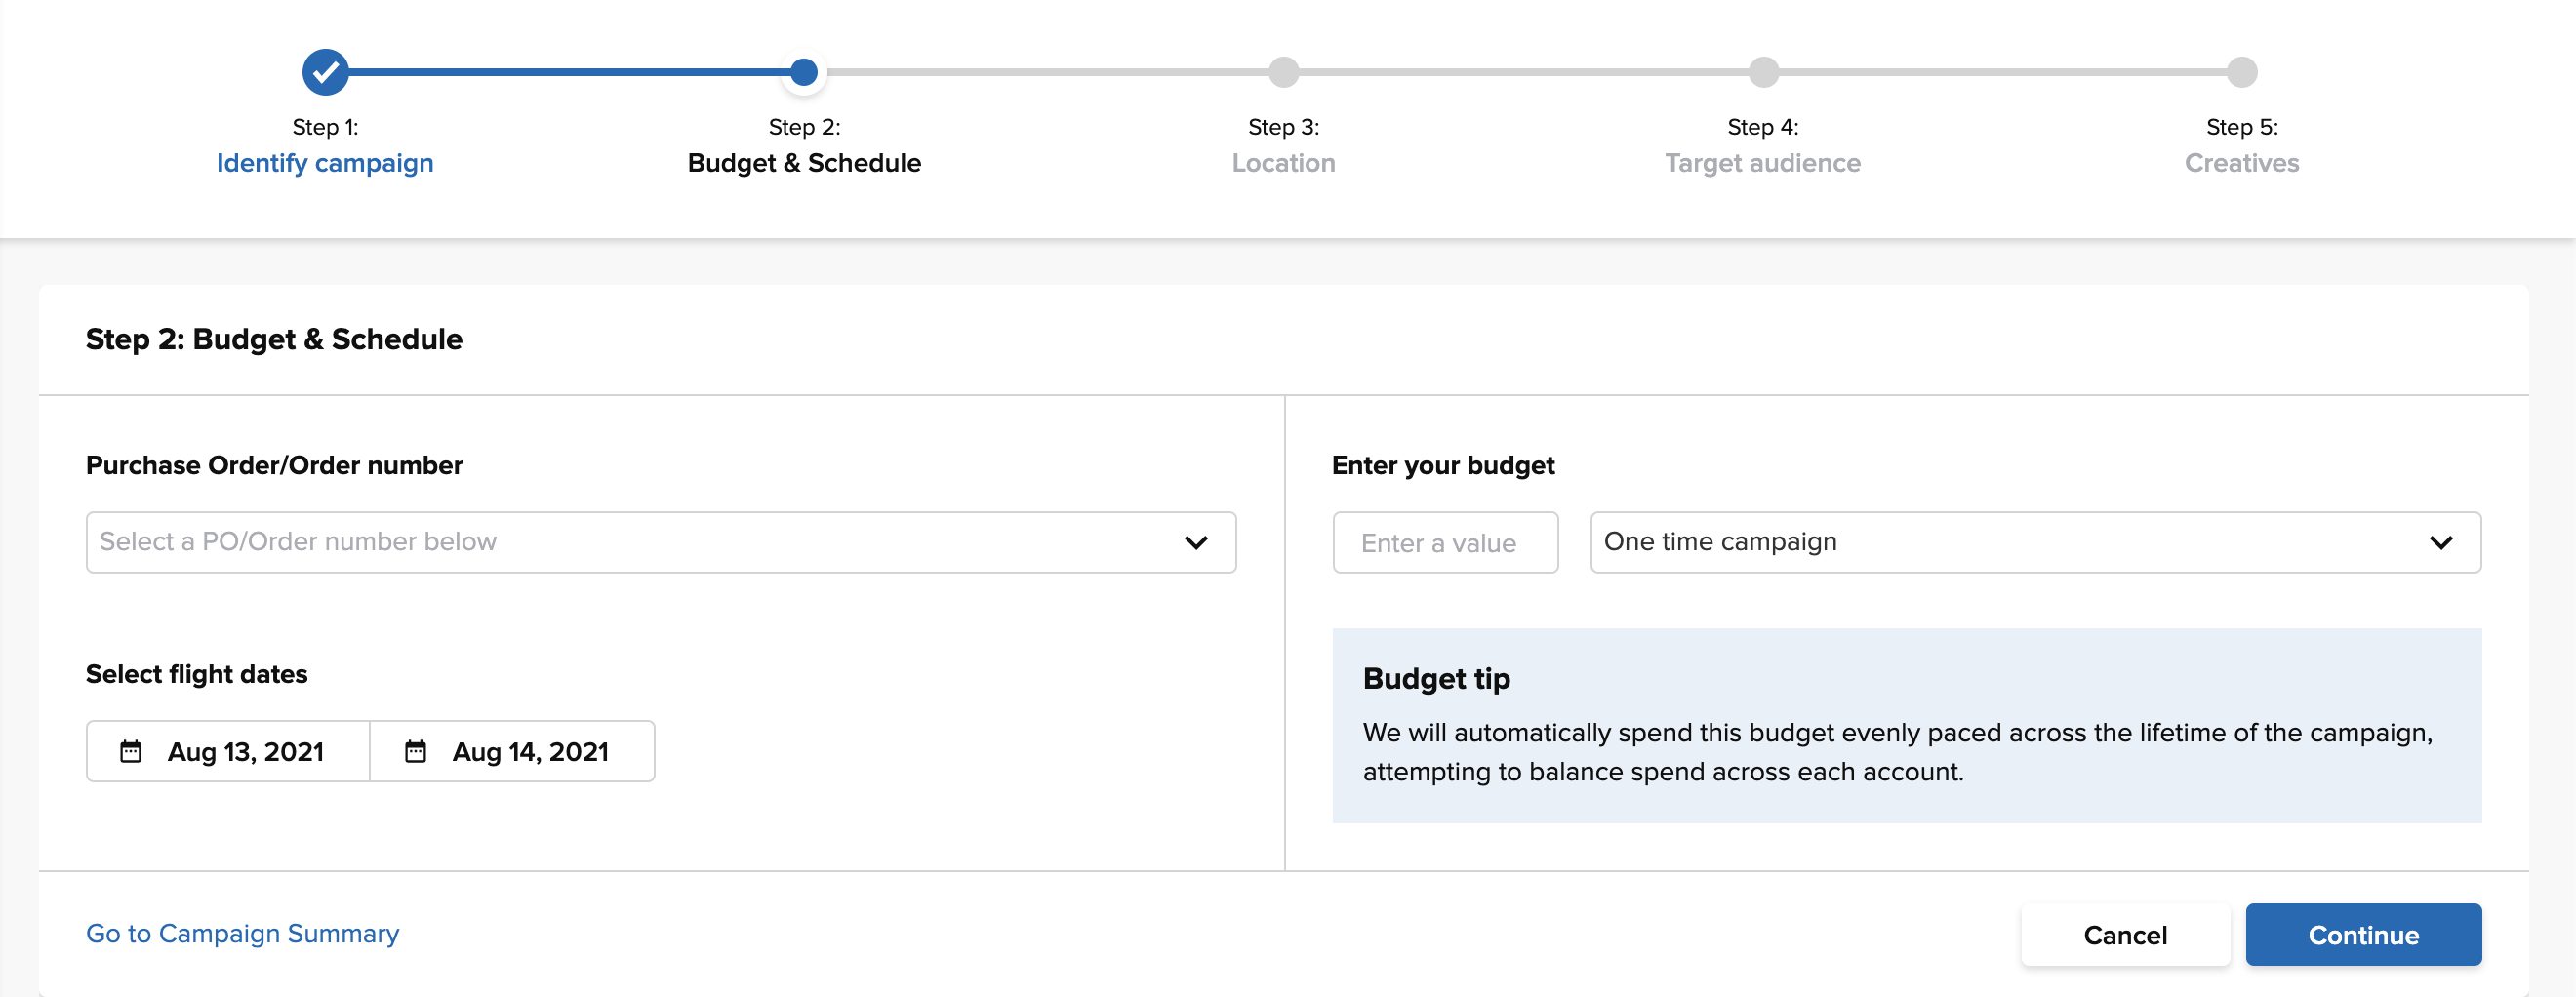Open the end date Aug 14, 2021

[512, 751]
